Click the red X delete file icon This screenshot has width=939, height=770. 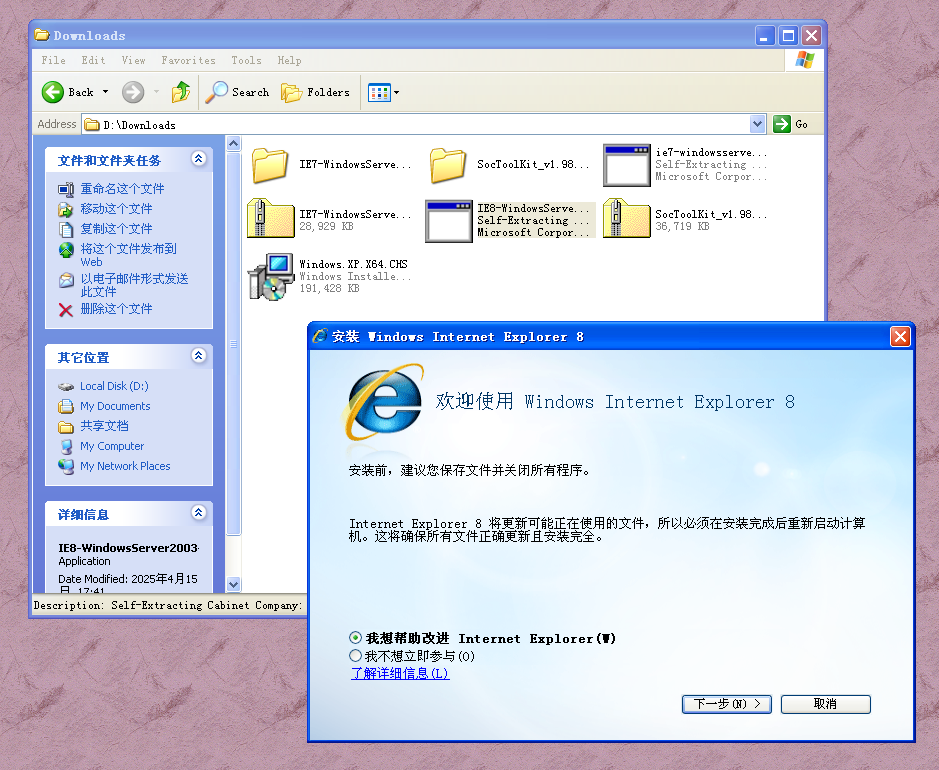point(65,310)
